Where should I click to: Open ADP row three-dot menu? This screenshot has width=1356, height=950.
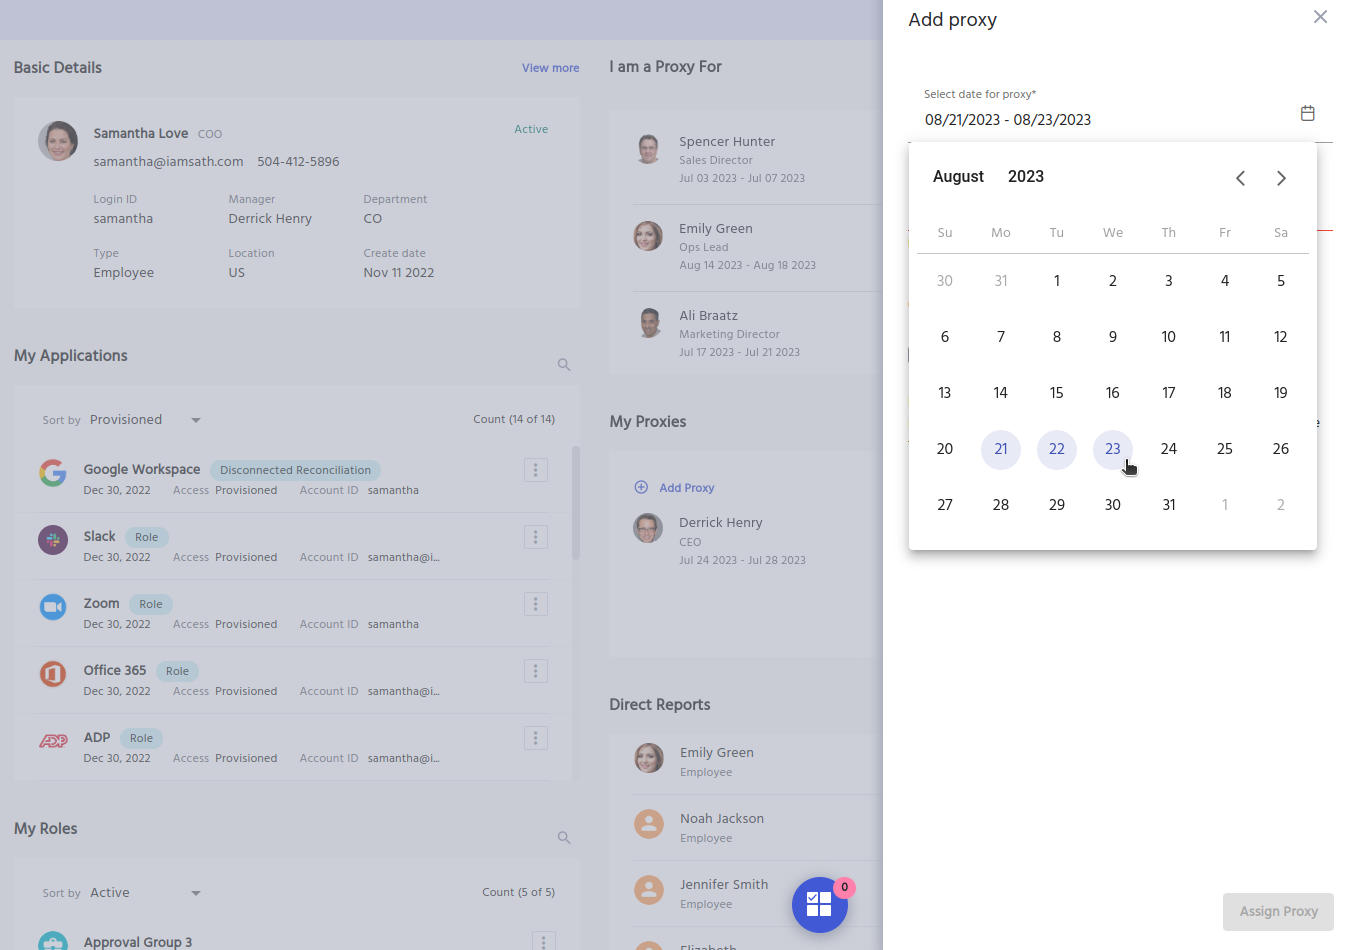(536, 738)
